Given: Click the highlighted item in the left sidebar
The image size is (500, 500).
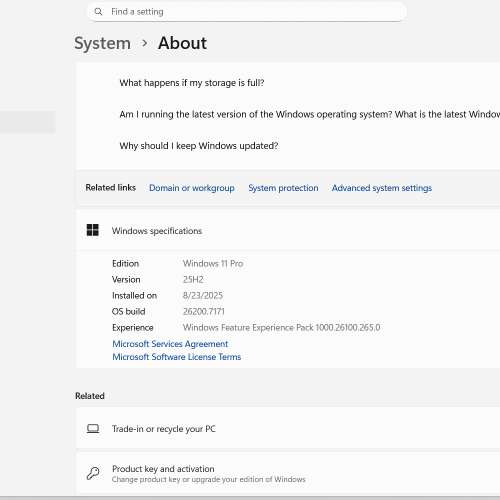Looking at the screenshot, I should (28, 122).
